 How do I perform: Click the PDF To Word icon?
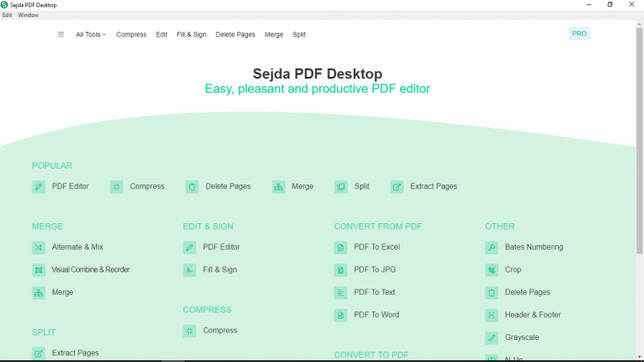(x=340, y=315)
